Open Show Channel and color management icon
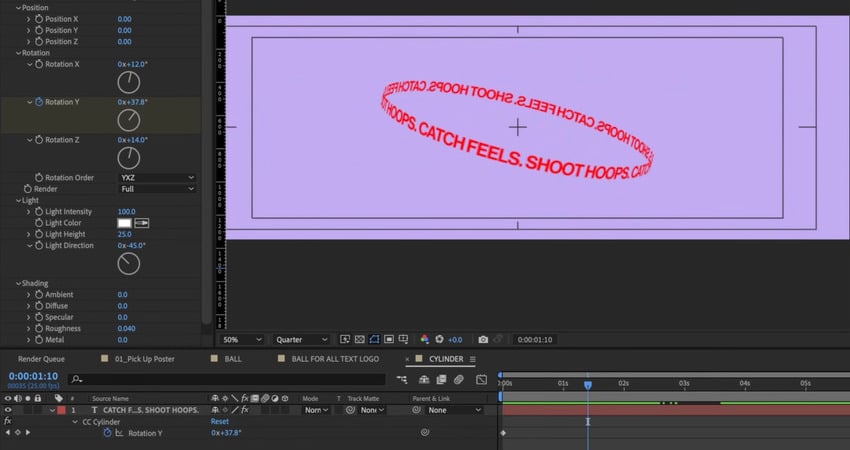The width and height of the screenshot is (850, 450). 424,339
